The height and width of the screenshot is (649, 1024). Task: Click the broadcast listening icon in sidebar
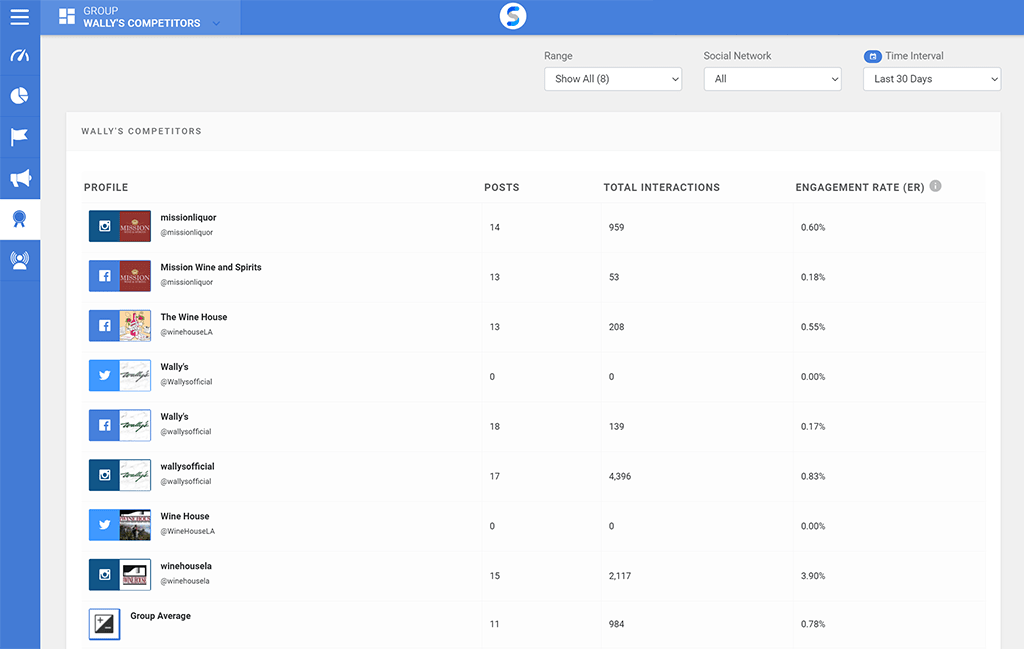20,260
